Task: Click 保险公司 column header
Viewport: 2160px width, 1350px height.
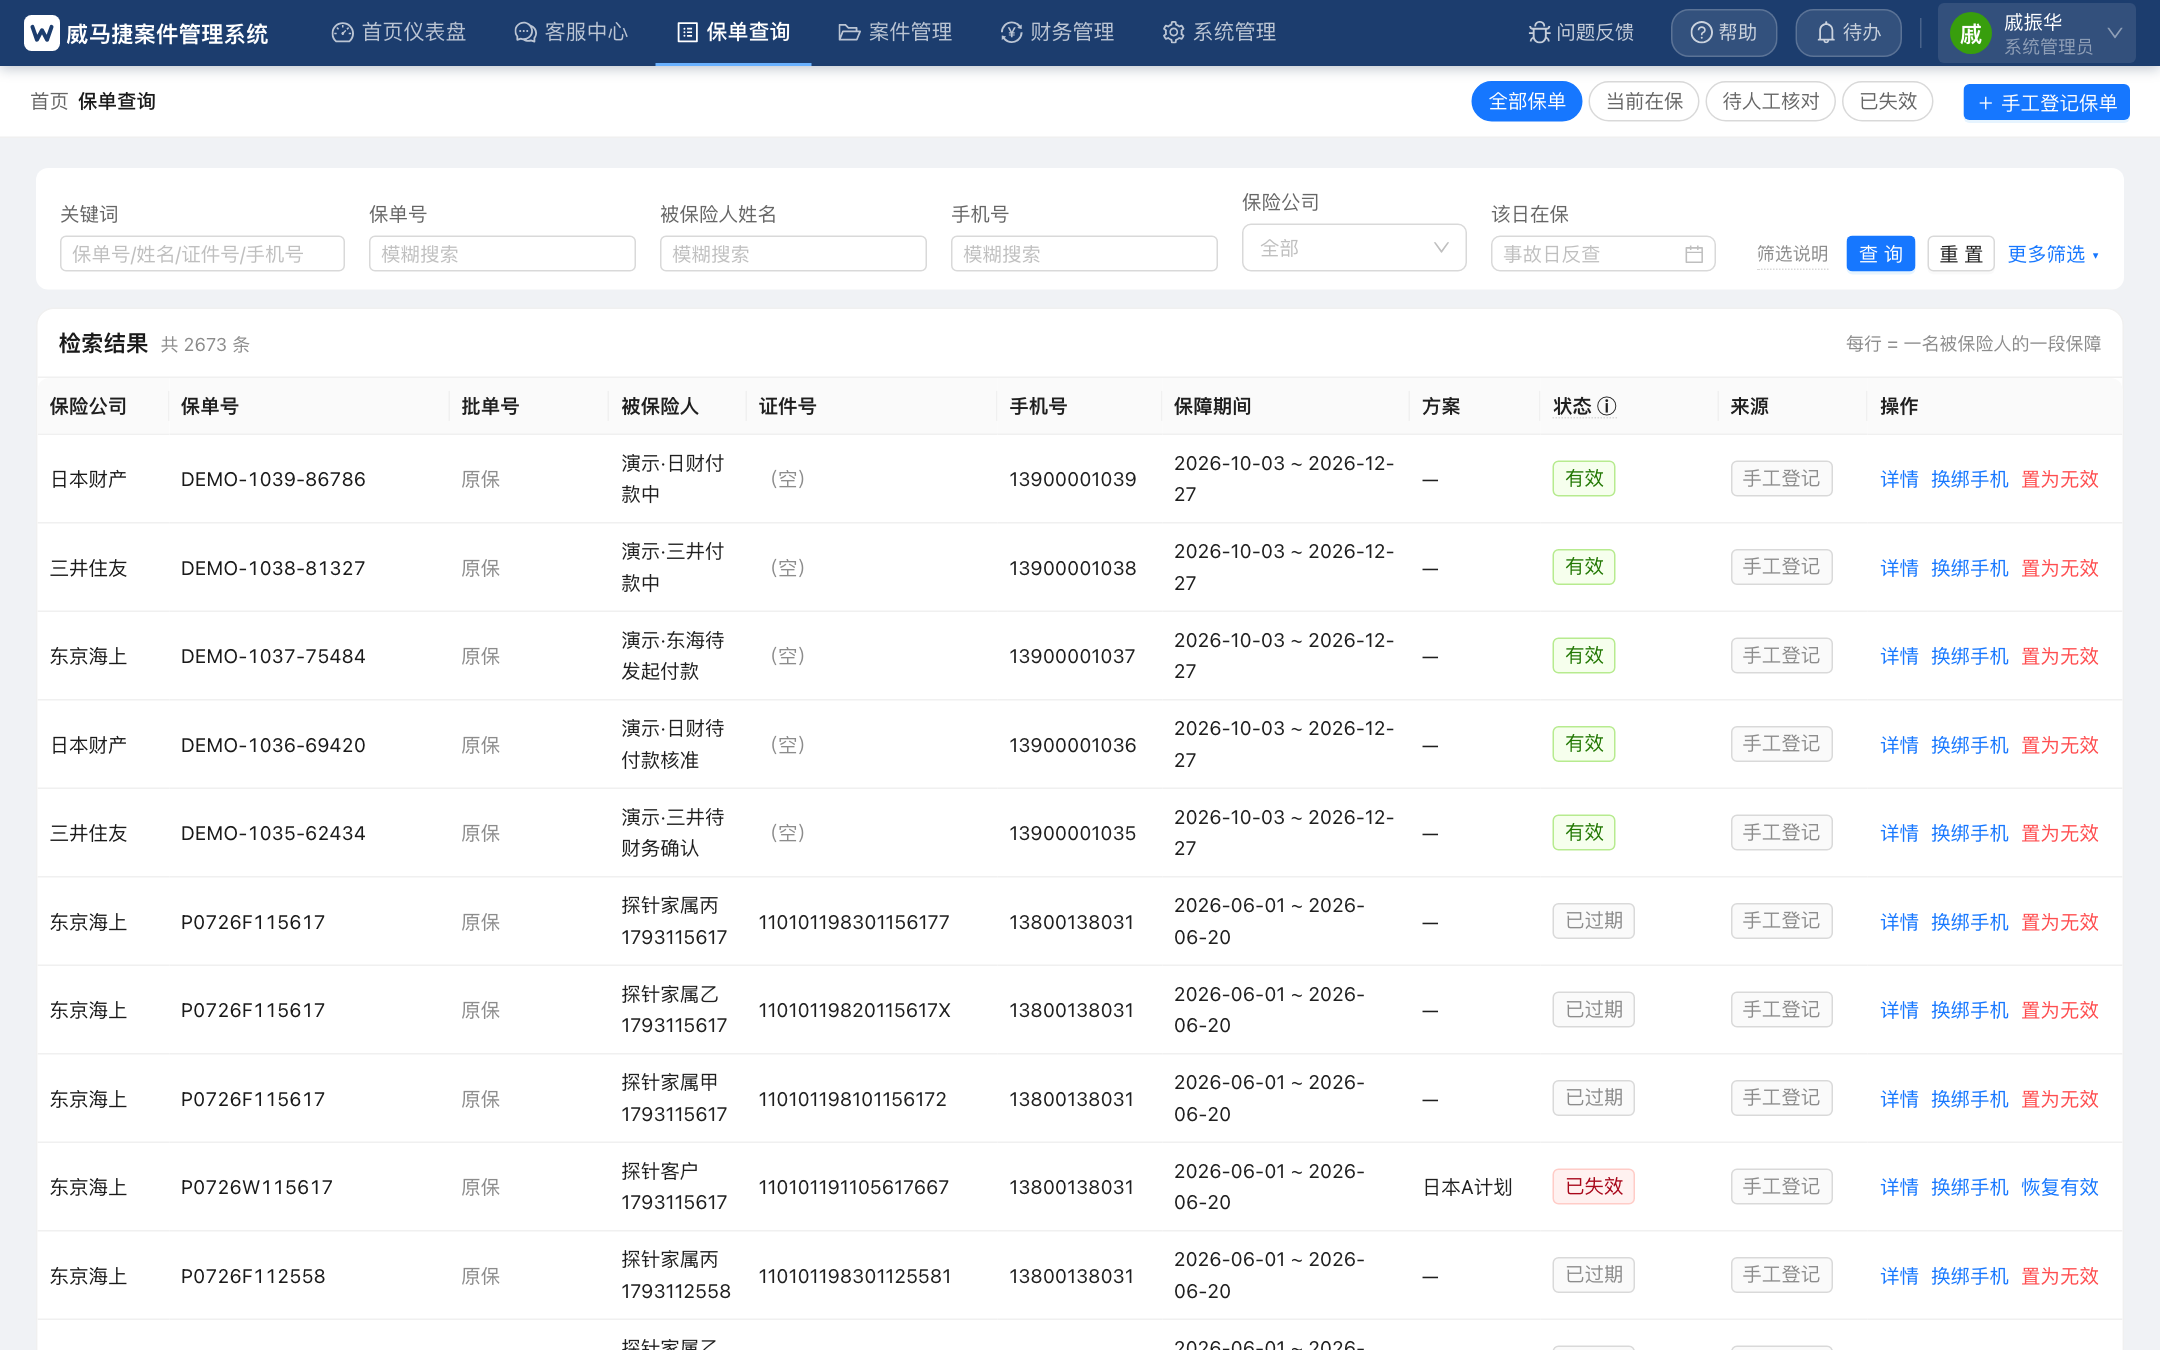Action: point(88,406)
